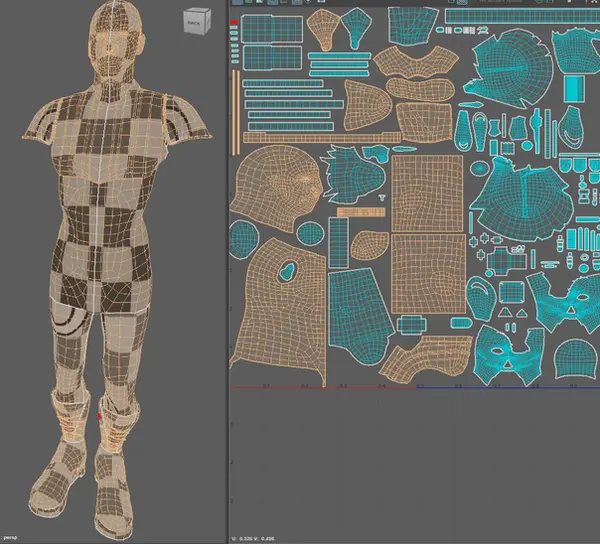Select the two tall orange strip UV shells

pyautogui.click(x=236, y=112)
